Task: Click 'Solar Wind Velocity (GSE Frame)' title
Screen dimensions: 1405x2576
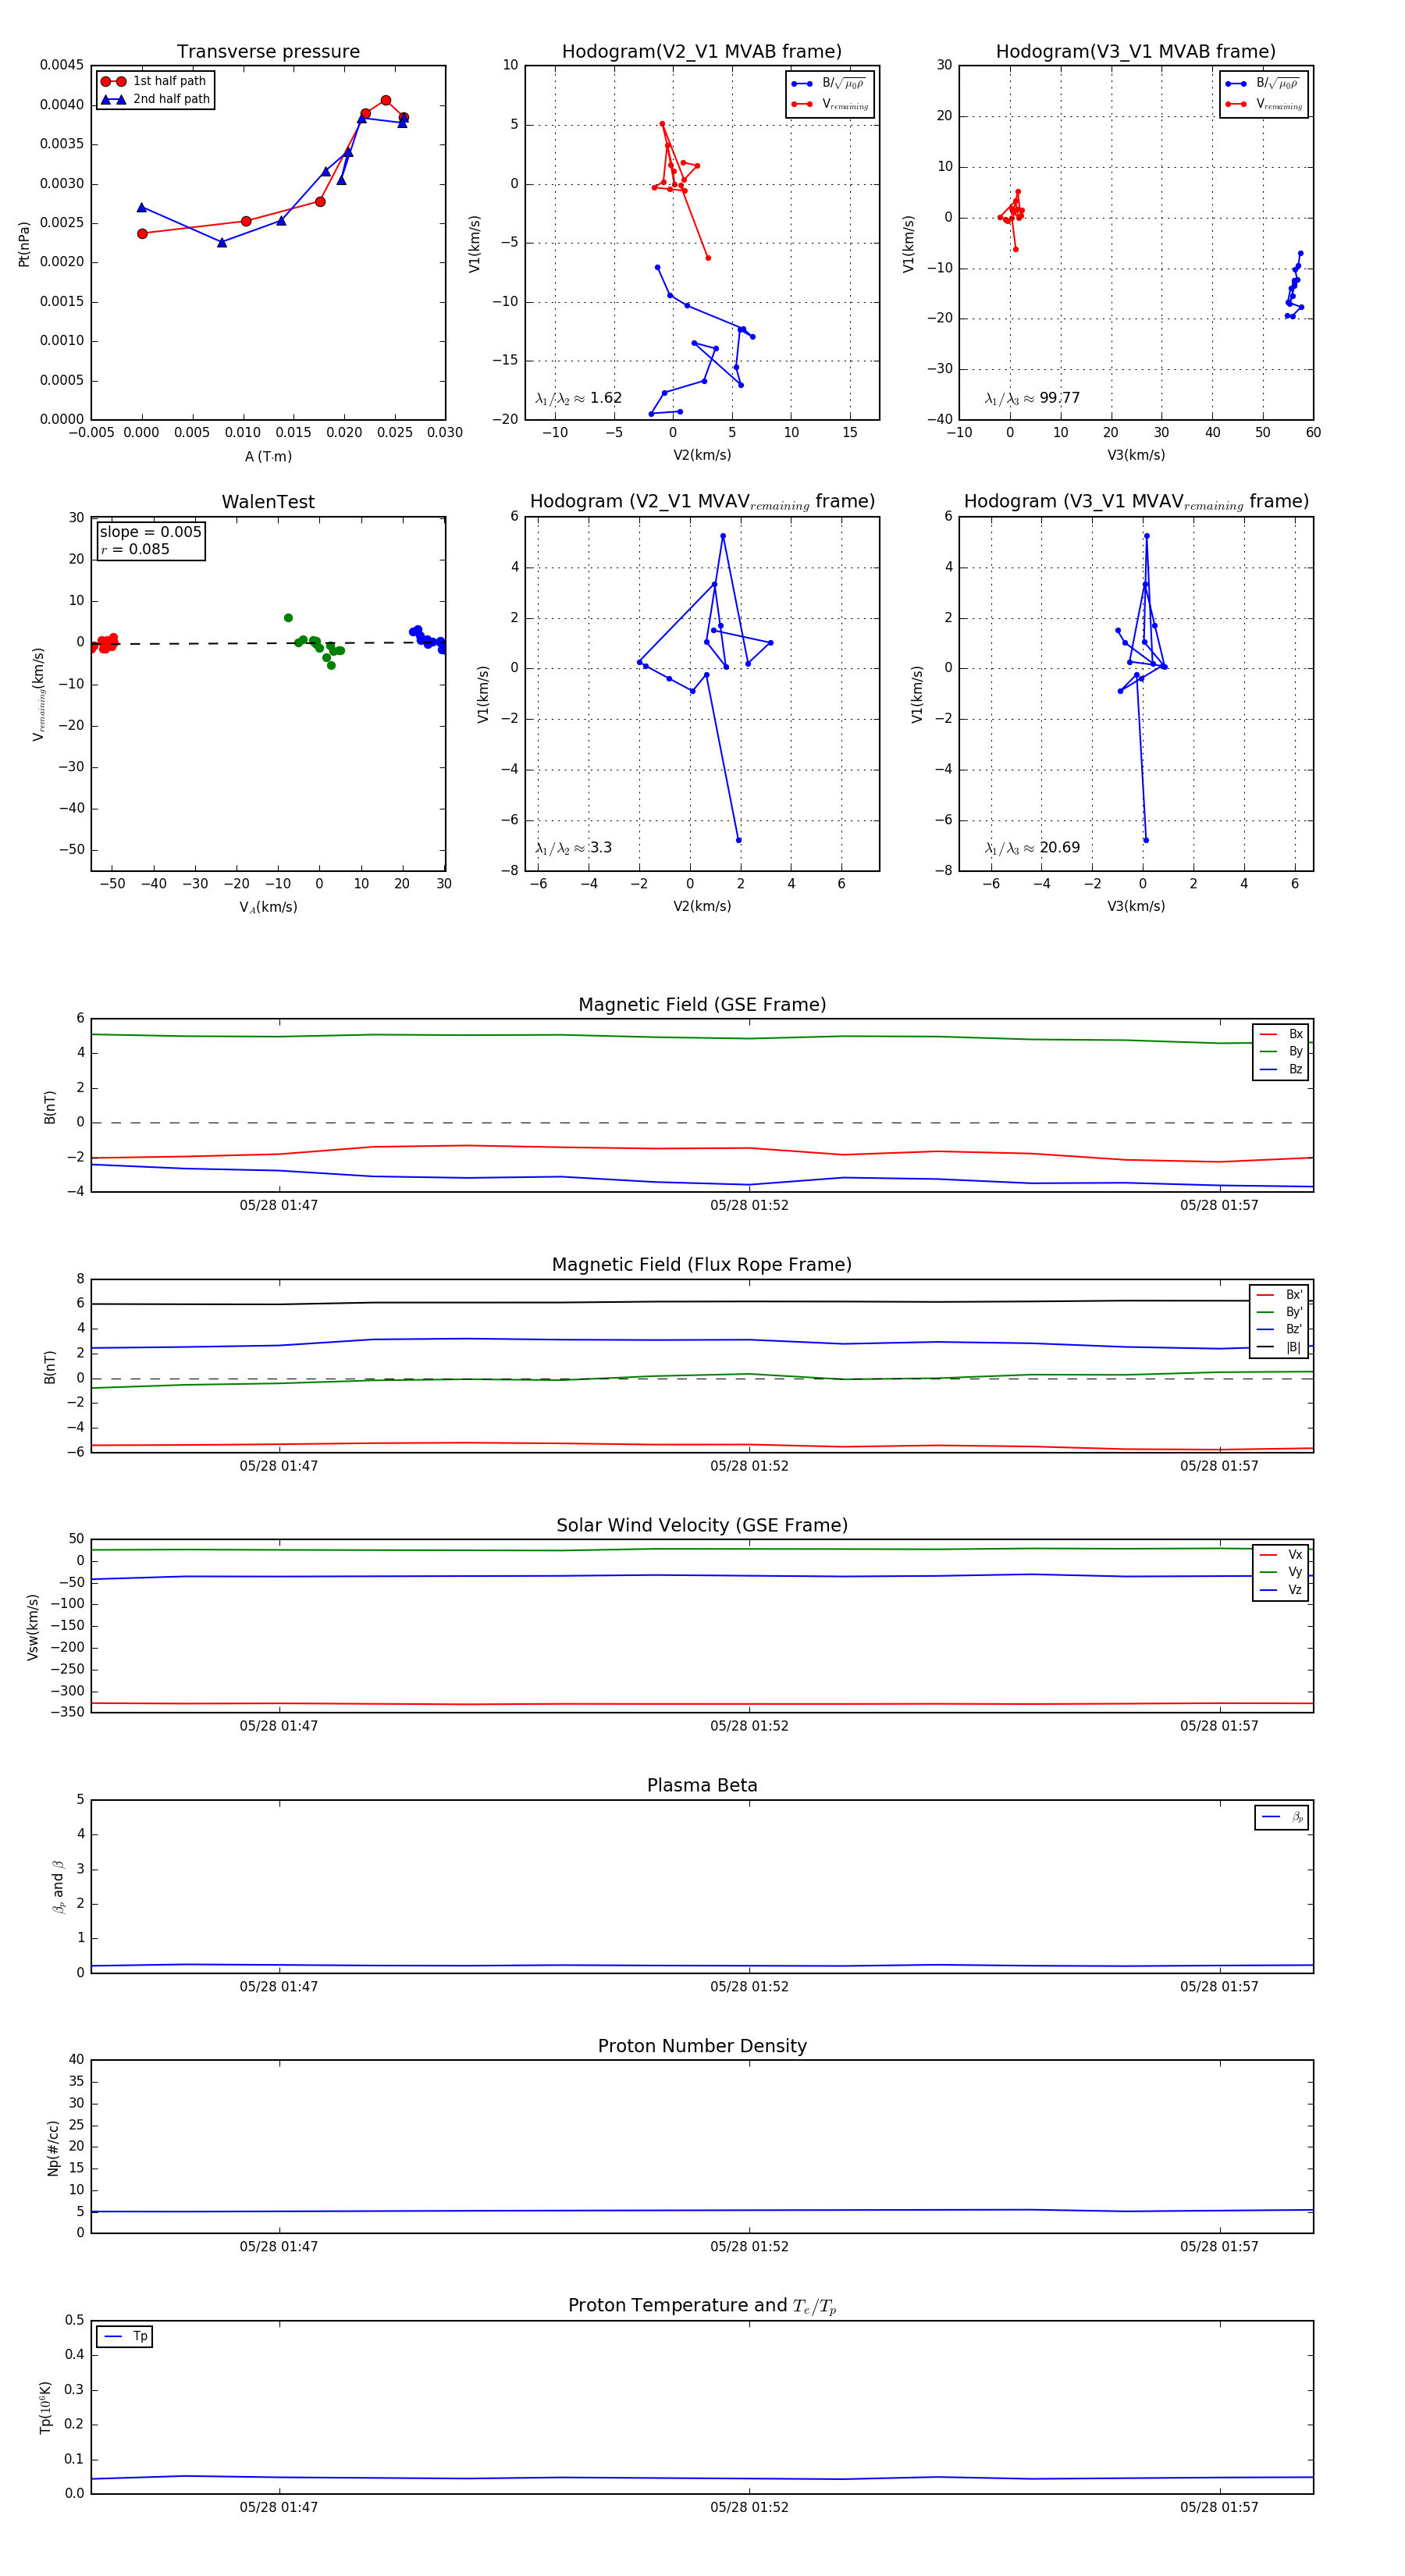Action: click(702, 1526)
